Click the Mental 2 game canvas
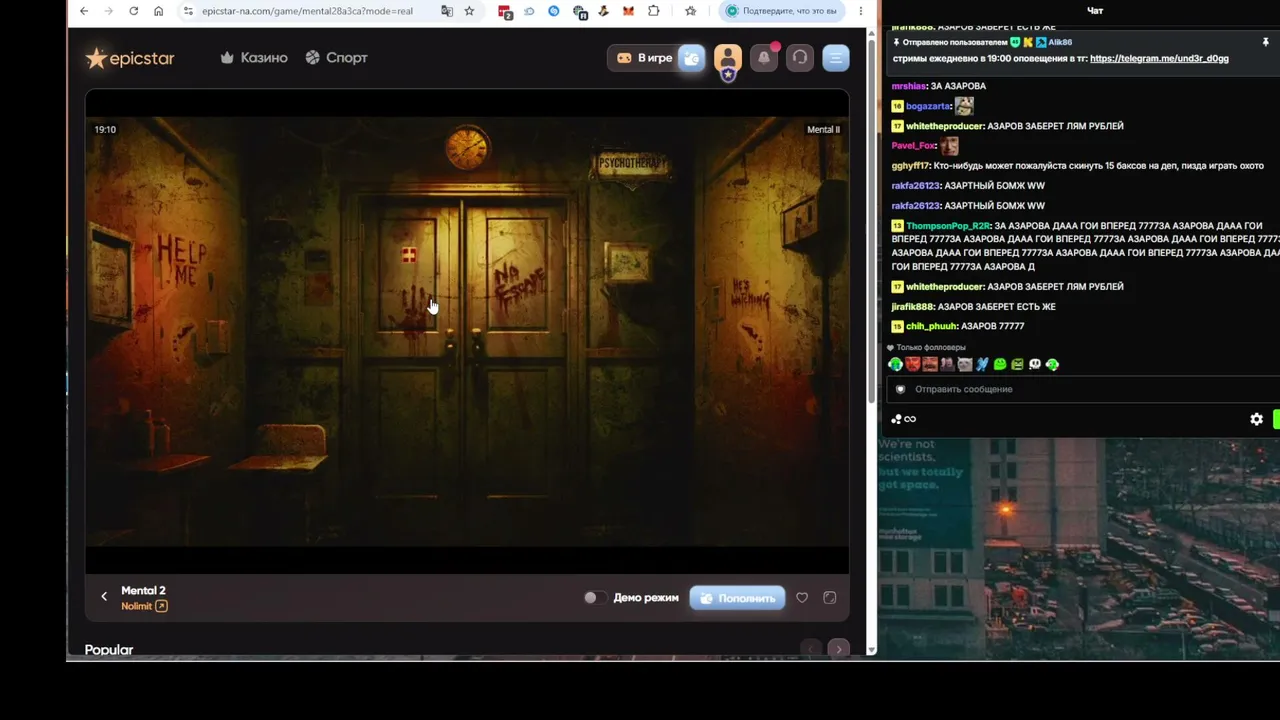 click(467, 332)
